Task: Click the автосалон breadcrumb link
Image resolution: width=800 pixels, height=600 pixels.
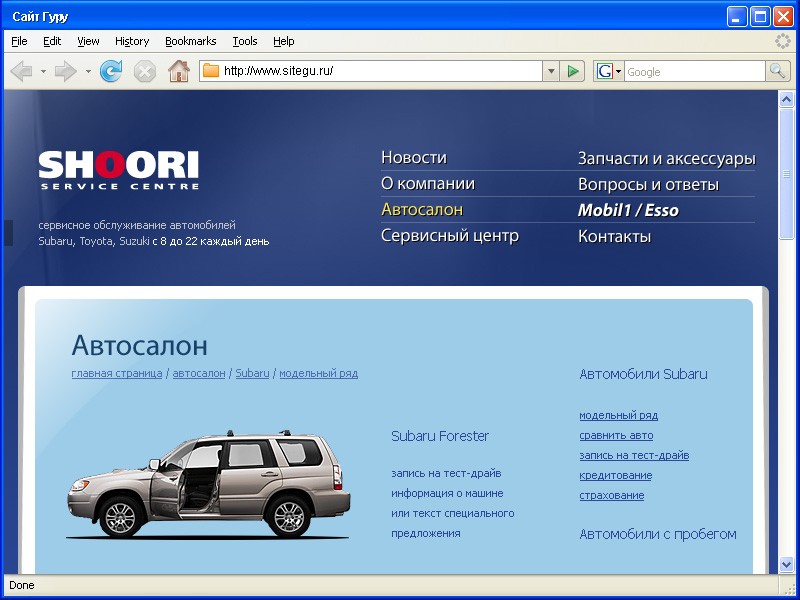Action: (199, 373)
